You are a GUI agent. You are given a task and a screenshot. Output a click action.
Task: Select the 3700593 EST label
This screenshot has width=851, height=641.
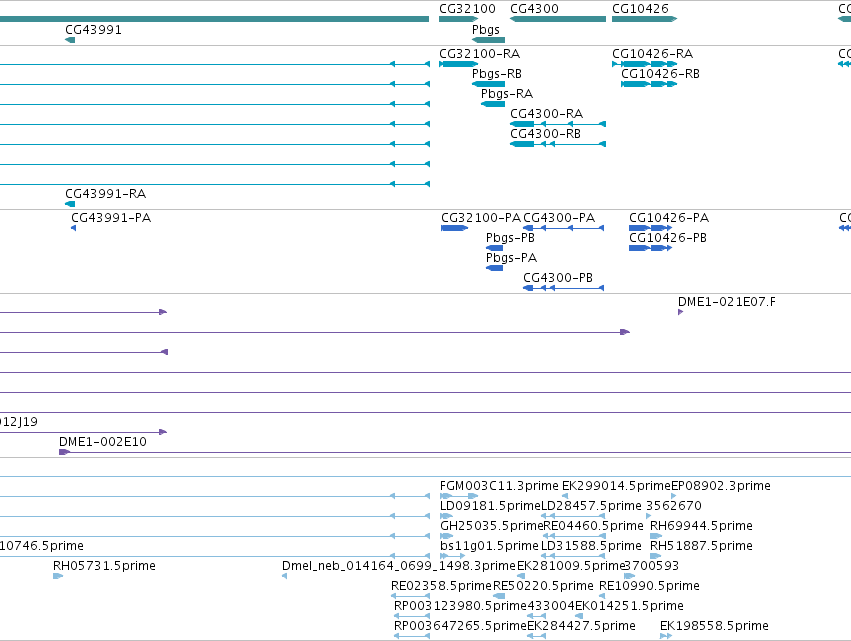652,566
